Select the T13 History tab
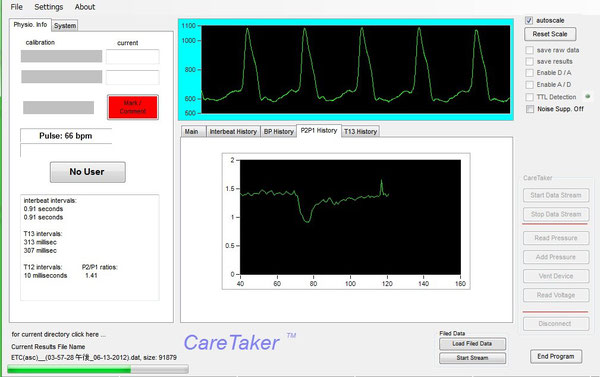600x377 pixels. [360, 131]
